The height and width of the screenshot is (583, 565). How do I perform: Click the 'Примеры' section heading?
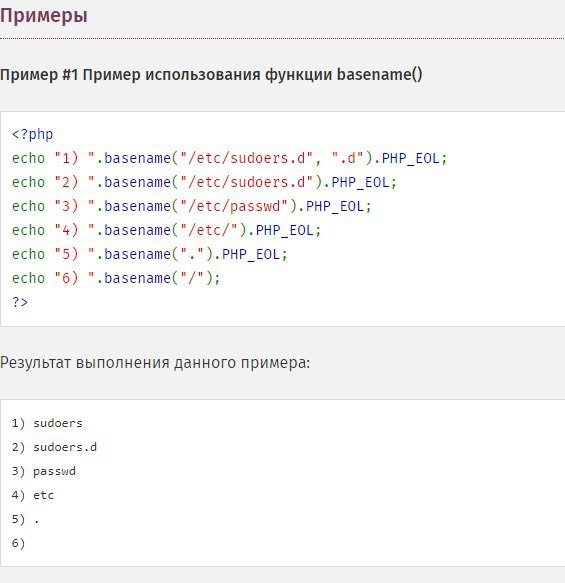(x=44, y=16)
